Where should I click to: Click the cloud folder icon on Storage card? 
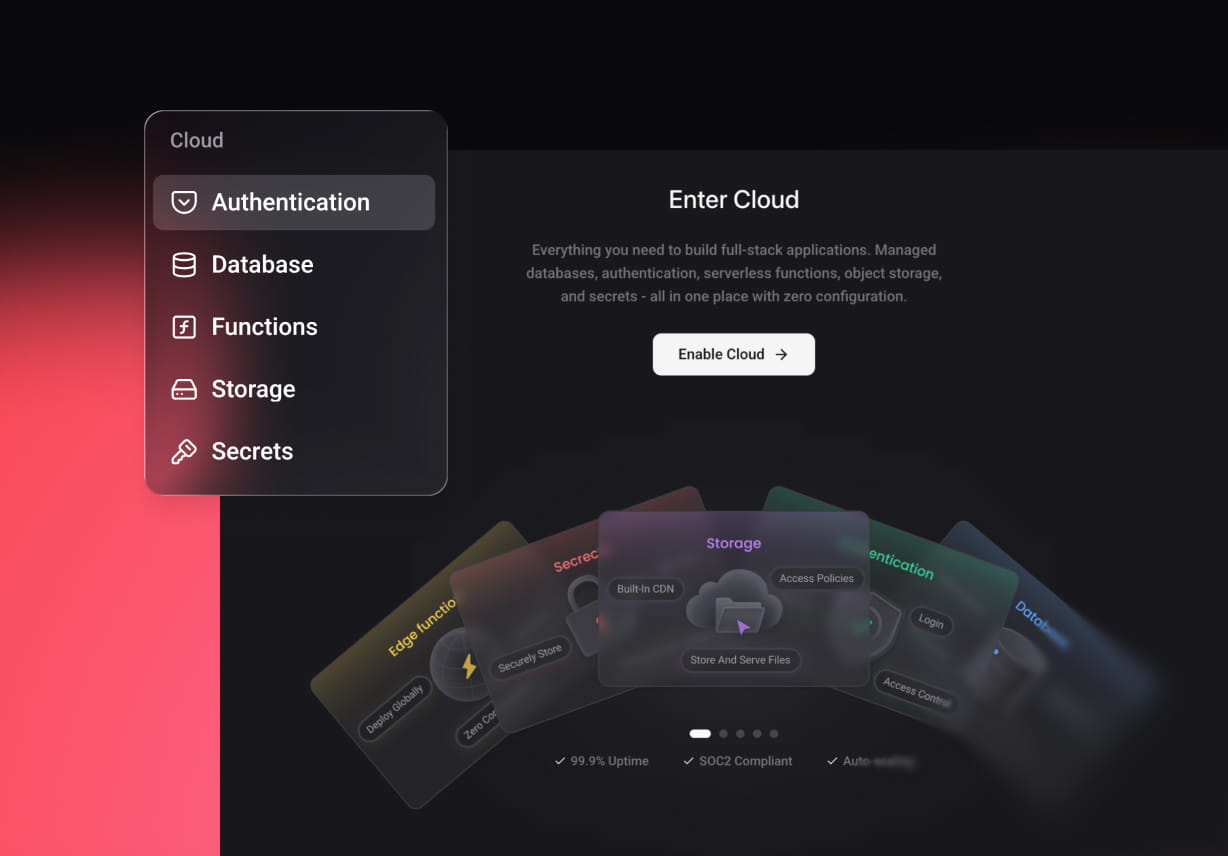click(x=734, y=602)
